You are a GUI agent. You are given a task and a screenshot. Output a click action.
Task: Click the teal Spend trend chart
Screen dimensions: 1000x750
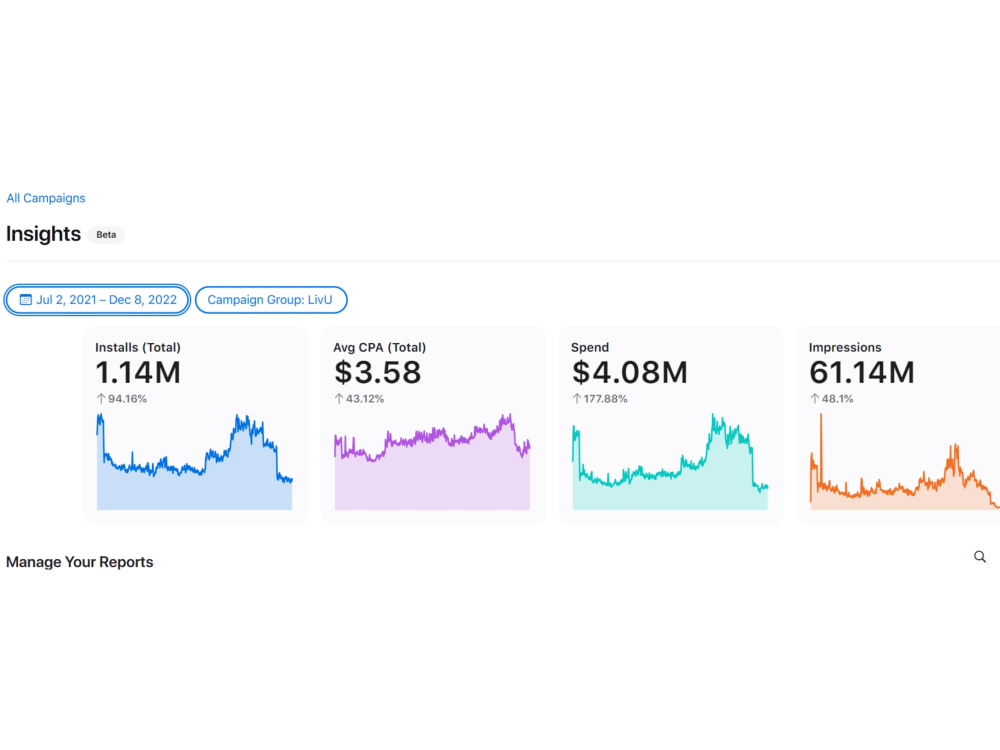670,462
